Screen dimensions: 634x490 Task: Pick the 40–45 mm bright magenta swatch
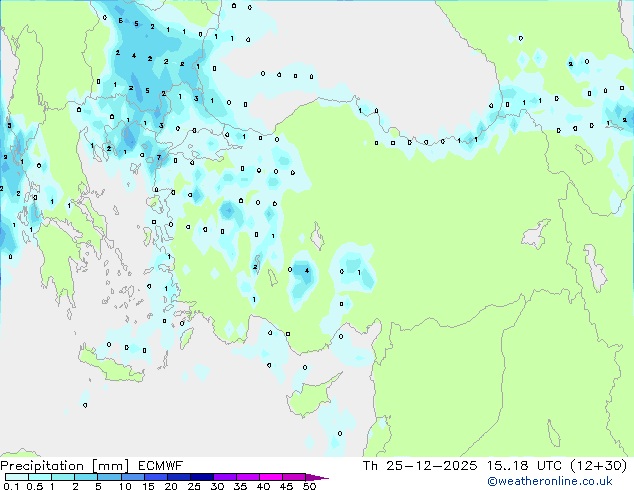271,477
